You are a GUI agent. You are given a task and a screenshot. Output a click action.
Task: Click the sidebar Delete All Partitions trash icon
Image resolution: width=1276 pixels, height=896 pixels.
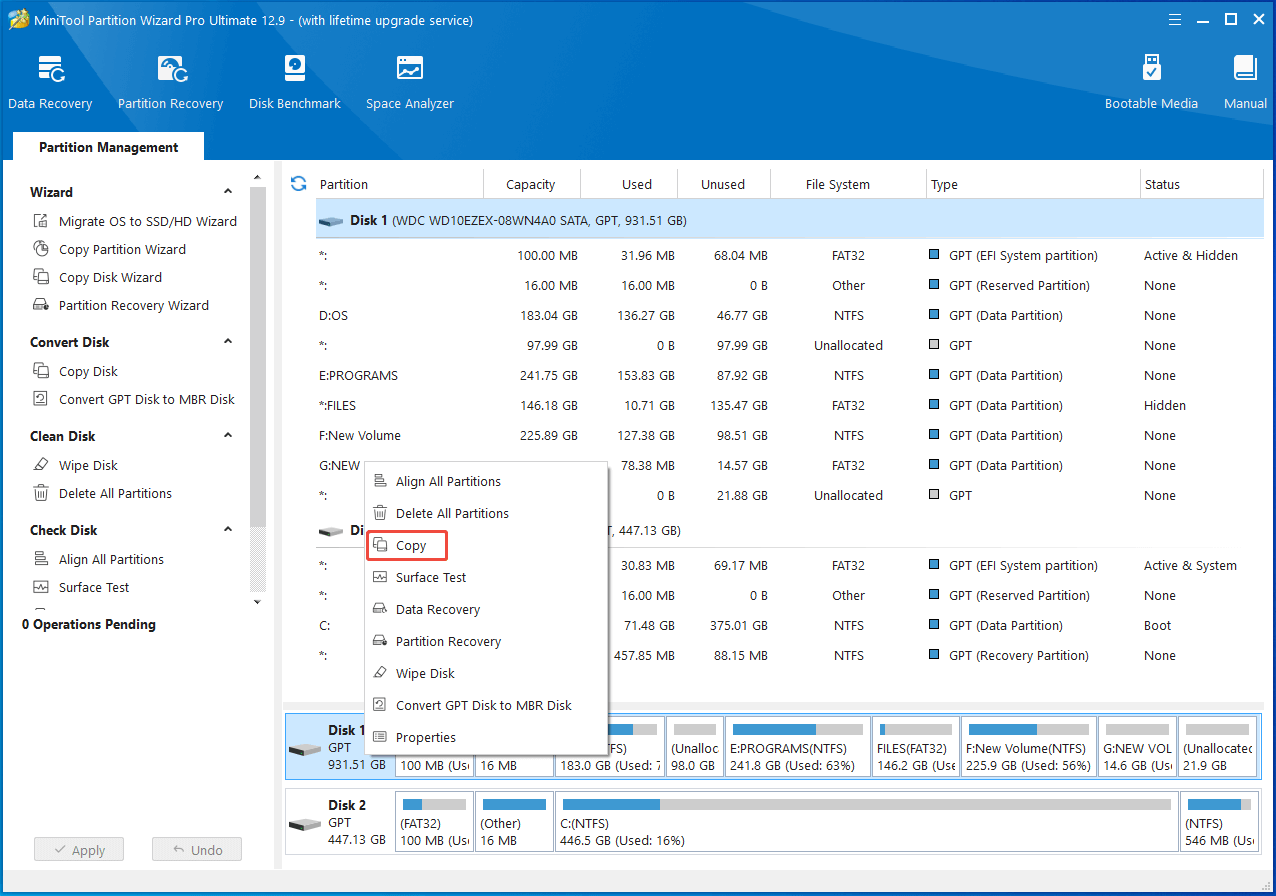pyautogui.click(x=41, y=493)
